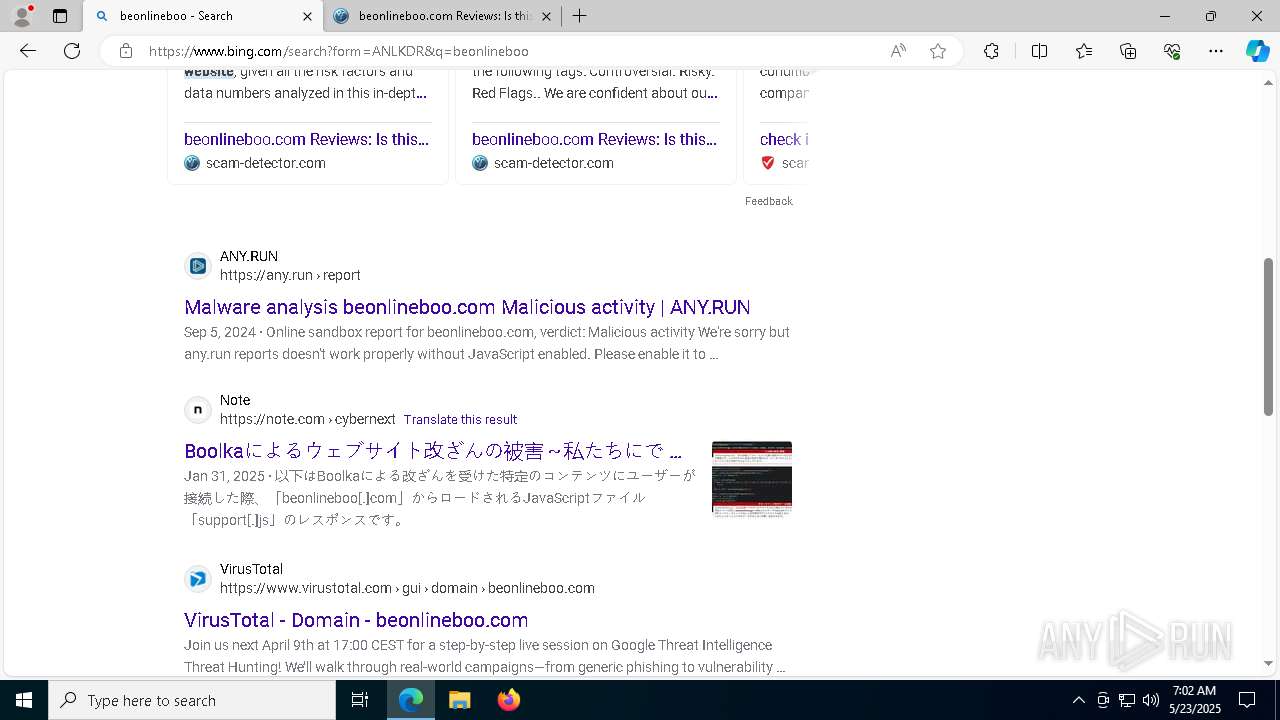Add this page to favorites star
Viewport: 1280px width, 720px height.
click(x=938, y=51)
